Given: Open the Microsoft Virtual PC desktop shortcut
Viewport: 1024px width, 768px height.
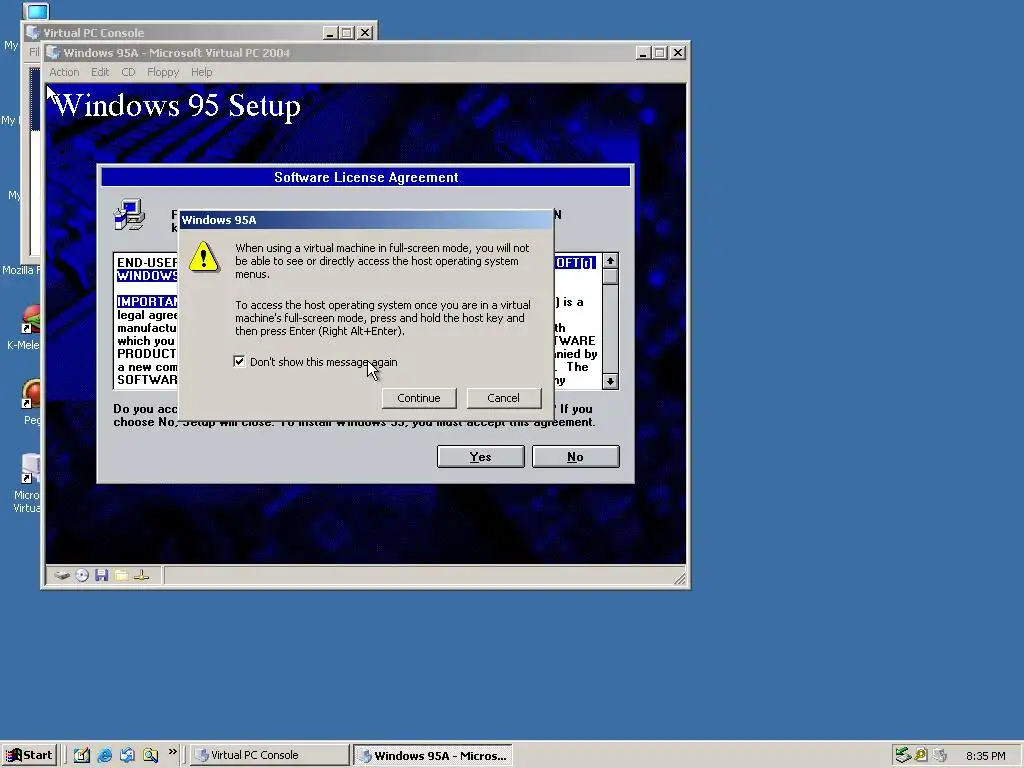Looking at the screenshot, I should coord(30,469).
